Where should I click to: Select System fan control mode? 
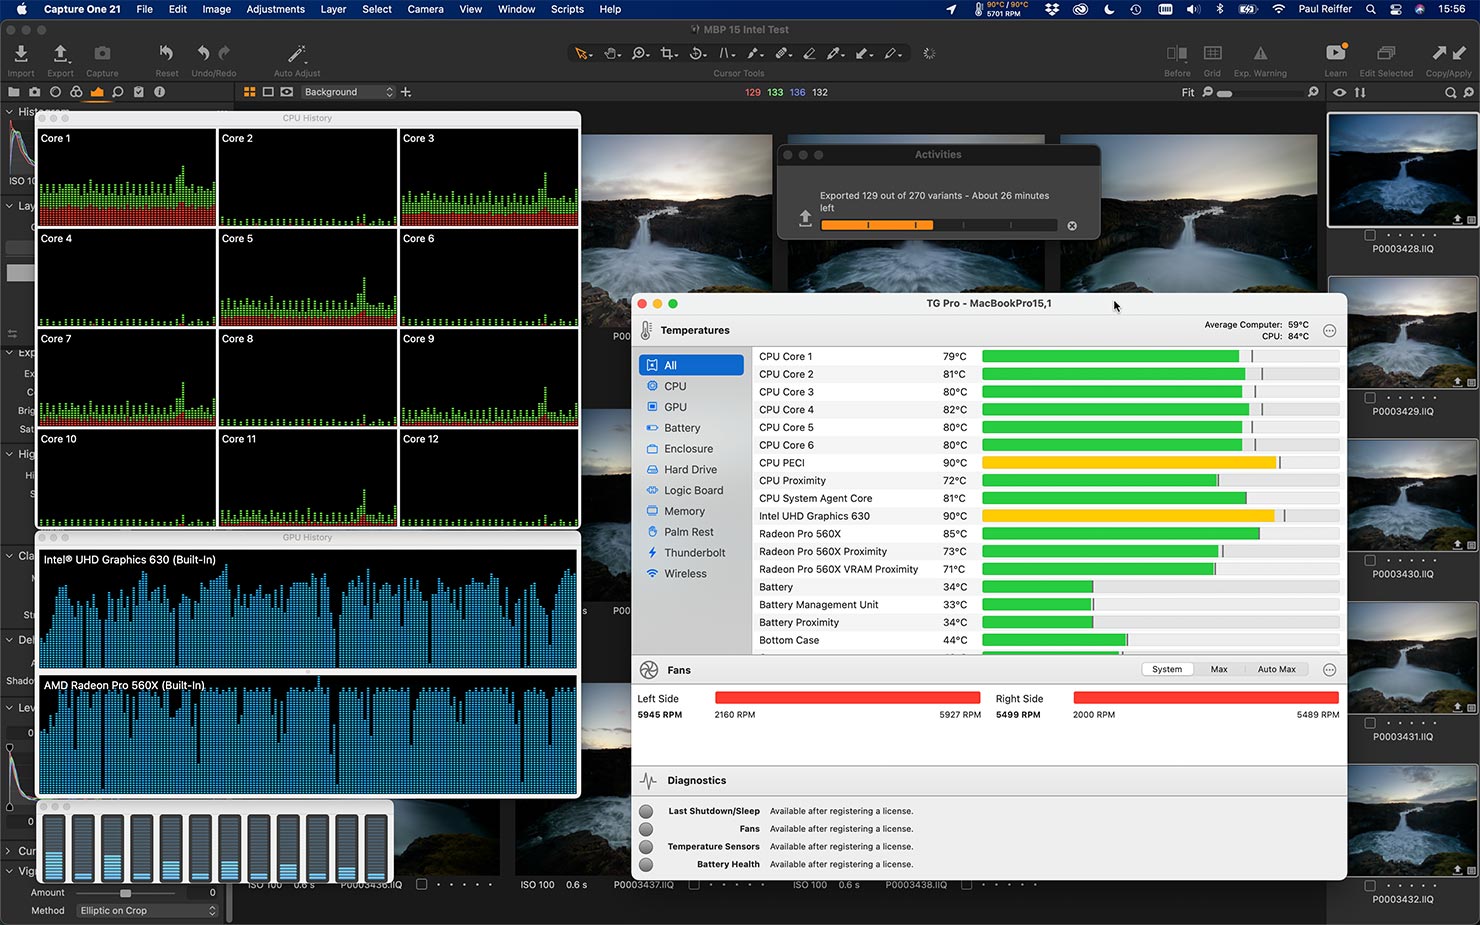[x=1167, y=669]
